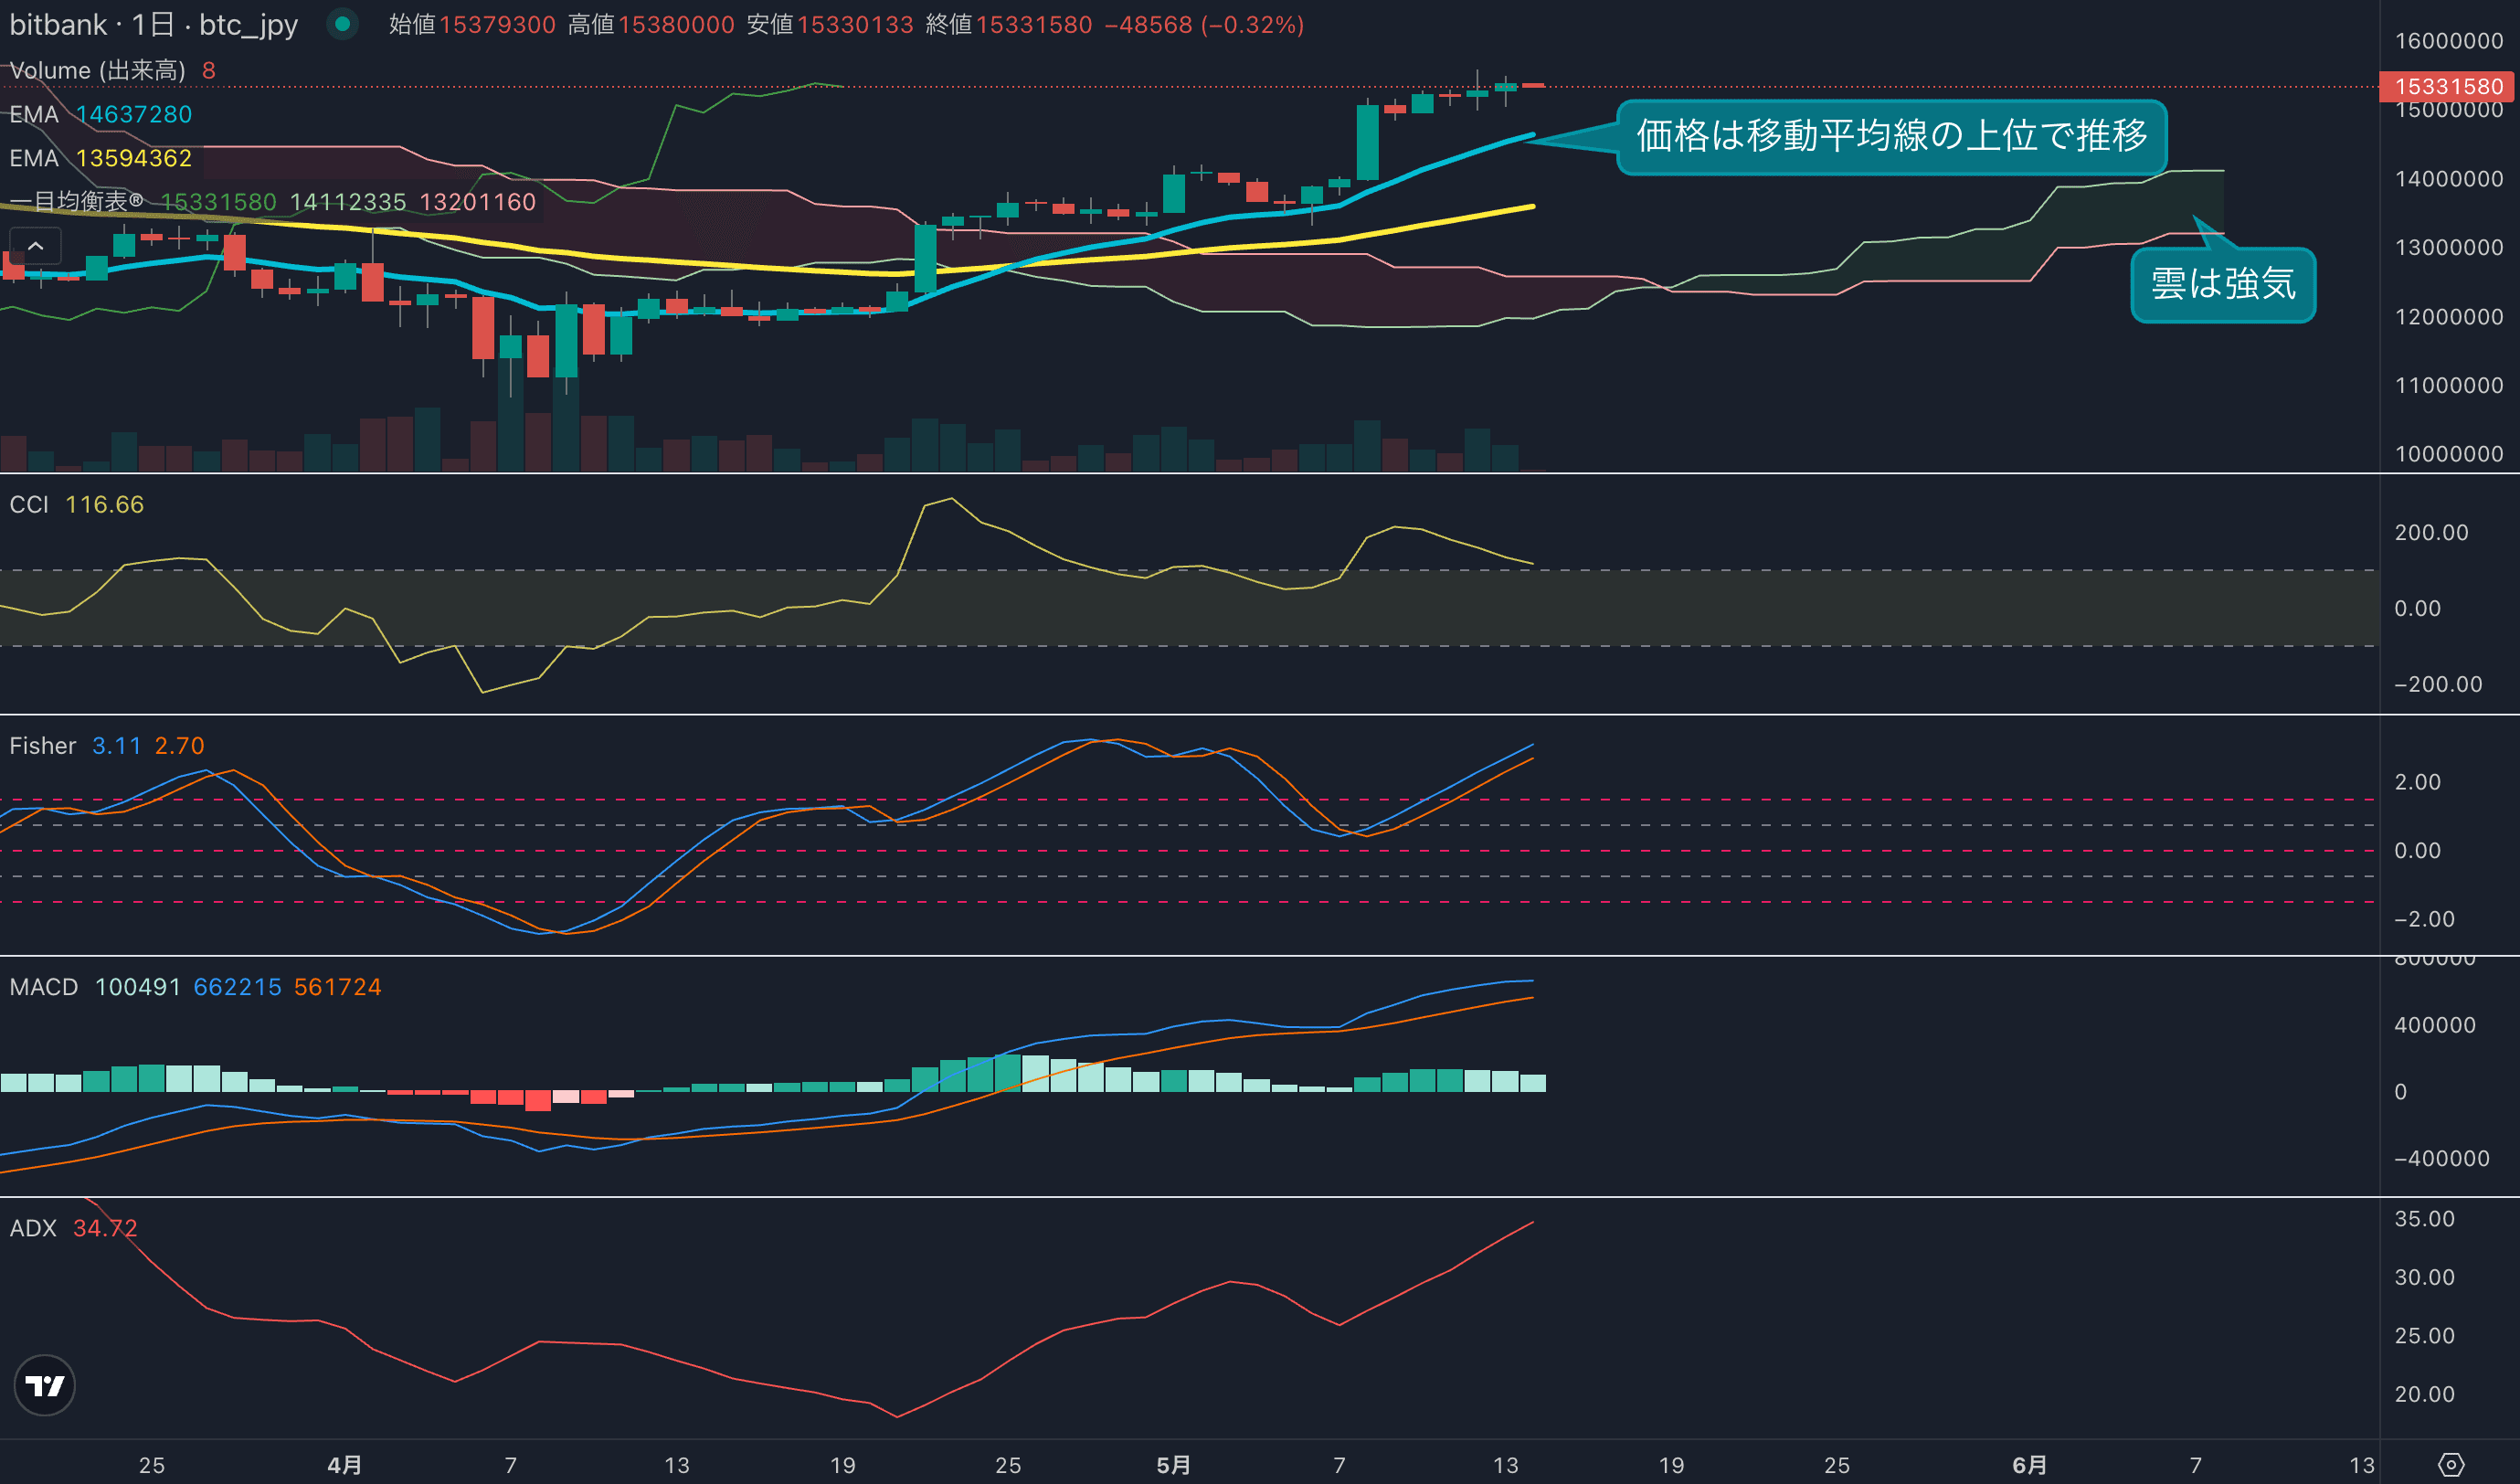Click the green market status dot
Viewport: 2520px width, 1484px height.
pos(342,24)
